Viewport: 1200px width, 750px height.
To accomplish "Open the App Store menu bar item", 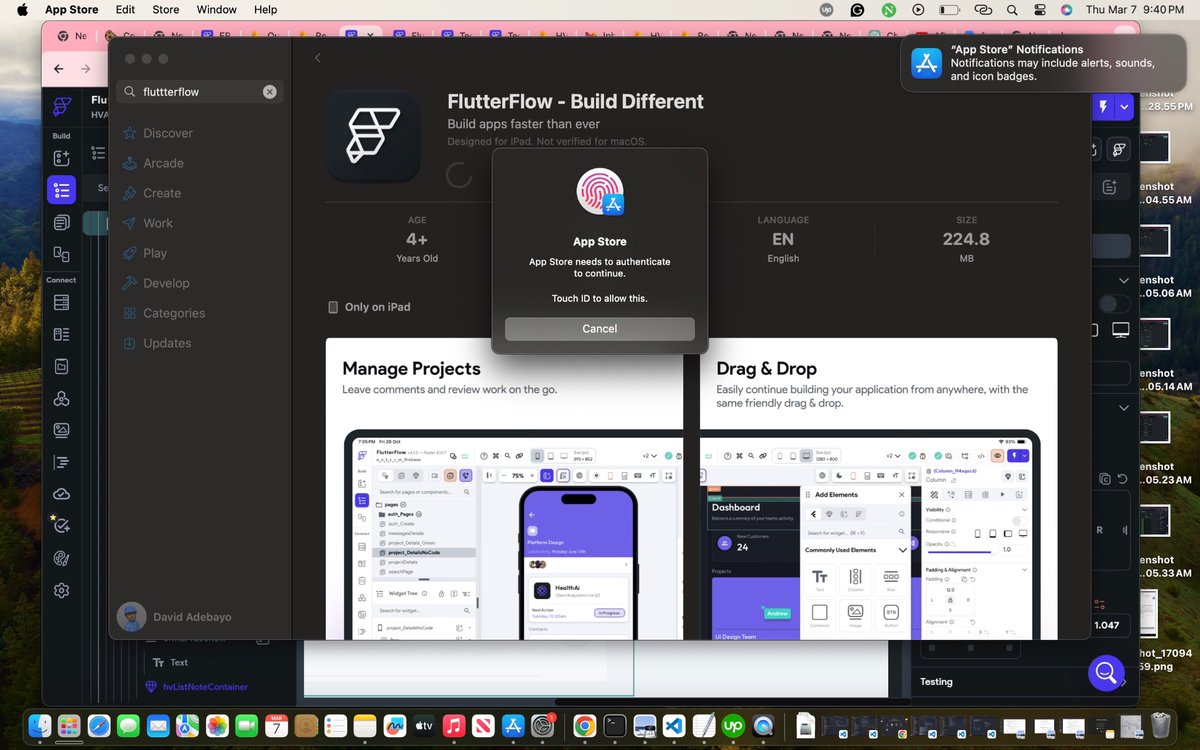I will 71,9.
